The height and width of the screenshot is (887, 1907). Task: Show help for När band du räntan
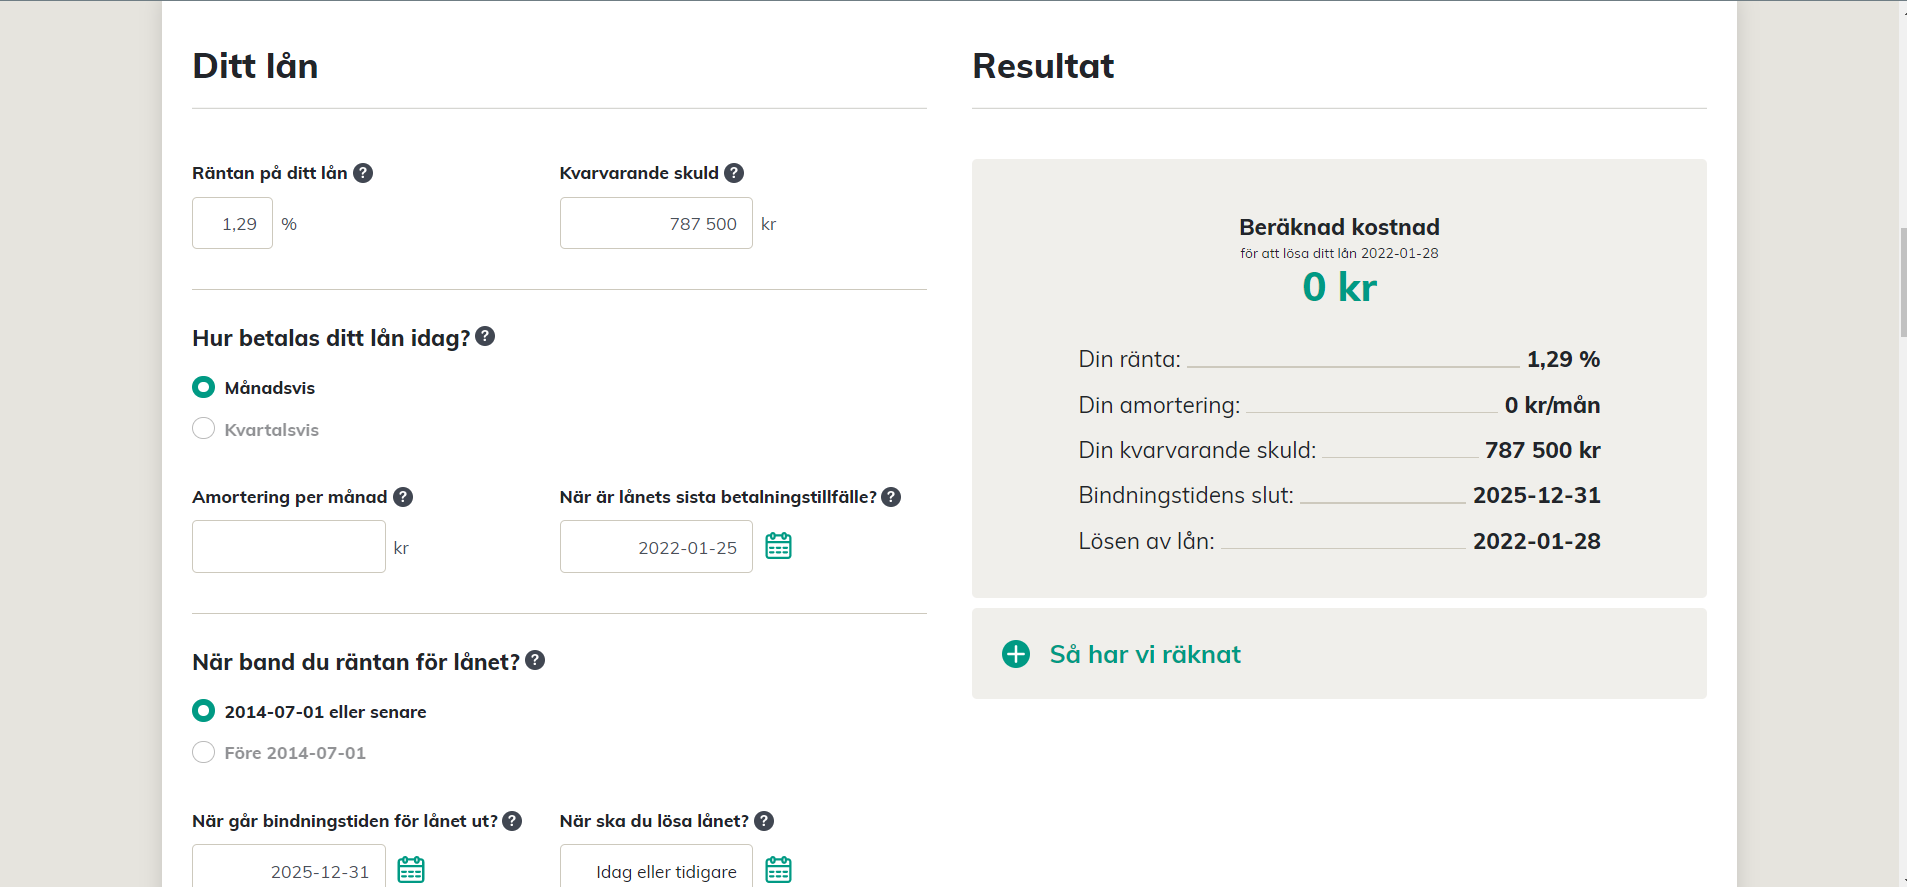coord(535,660)
